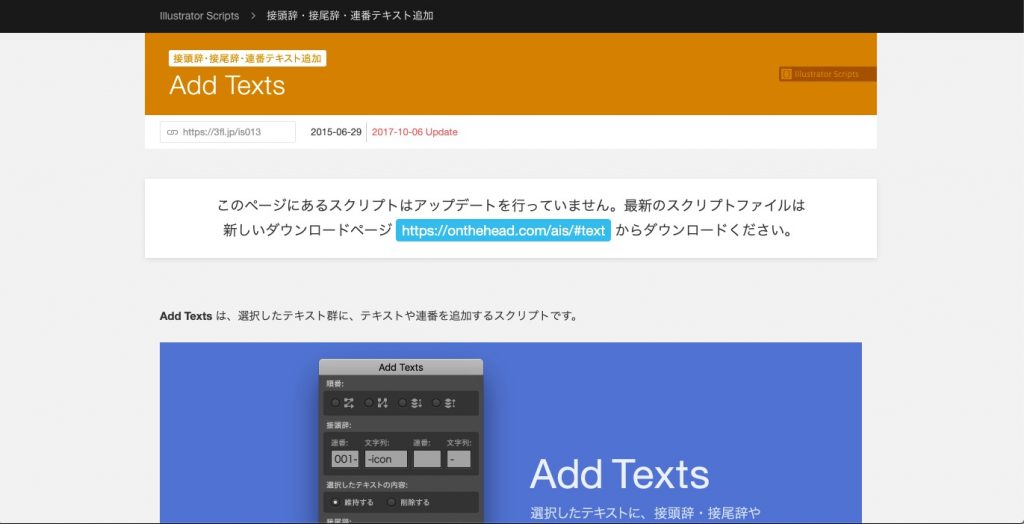
Task: Click the red 2017-10-06 Update text
Action: [415, 132]
